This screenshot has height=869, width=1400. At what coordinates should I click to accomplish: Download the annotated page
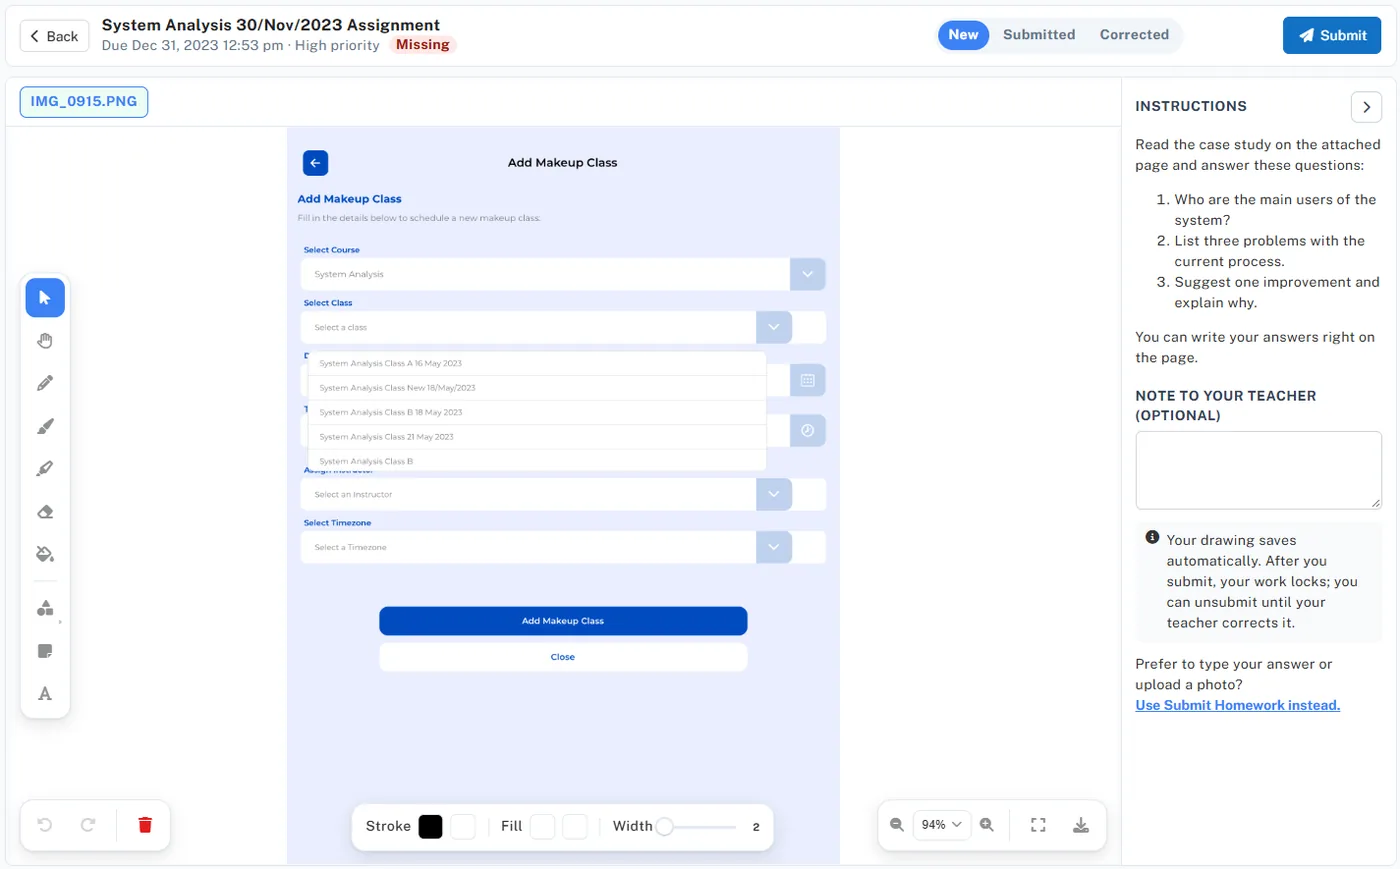(1081, 825)
